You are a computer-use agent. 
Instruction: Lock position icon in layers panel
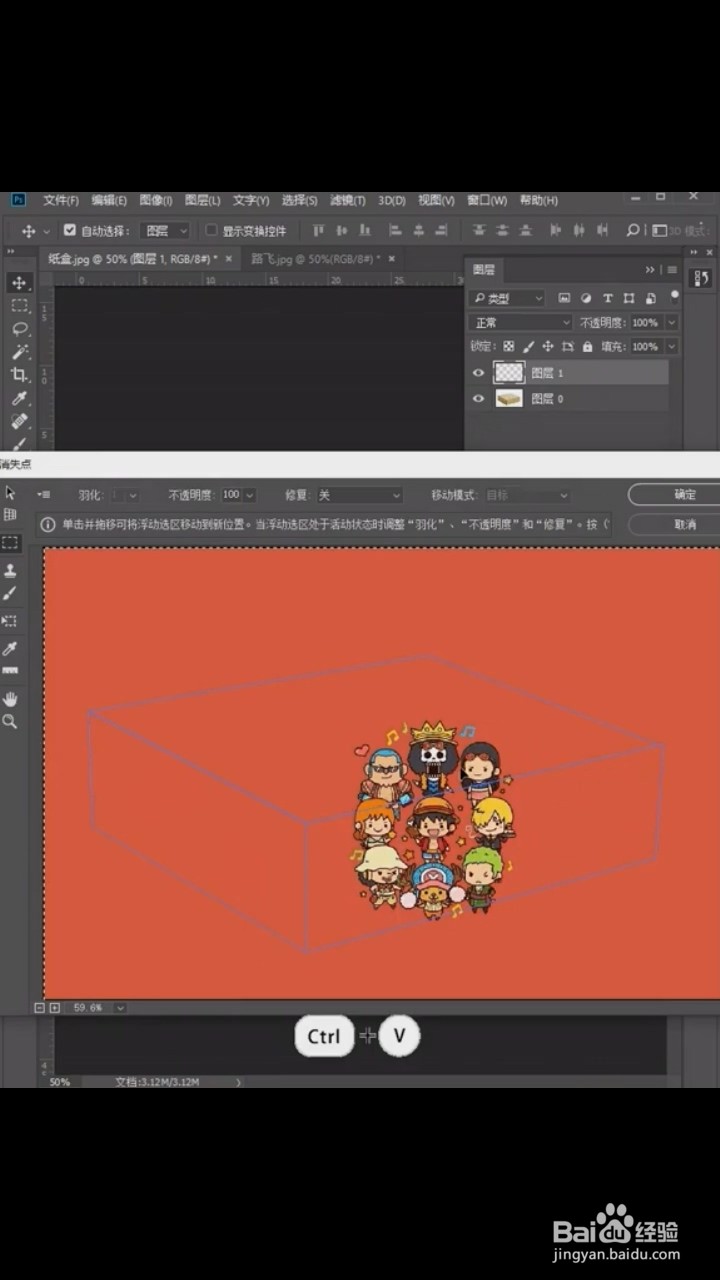548,347
